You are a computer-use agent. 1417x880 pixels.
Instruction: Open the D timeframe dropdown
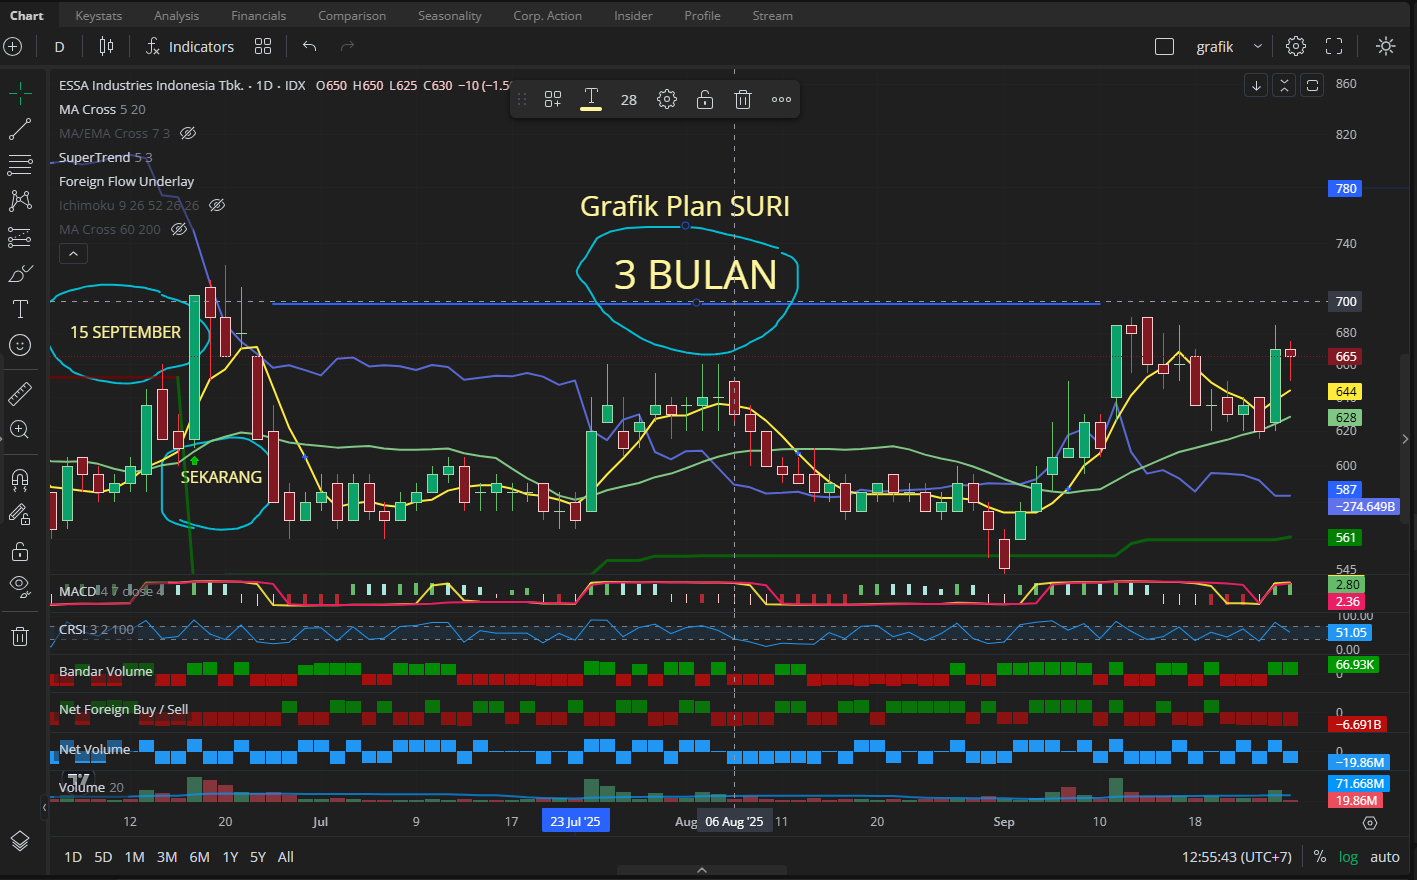(x=59, y=46)
